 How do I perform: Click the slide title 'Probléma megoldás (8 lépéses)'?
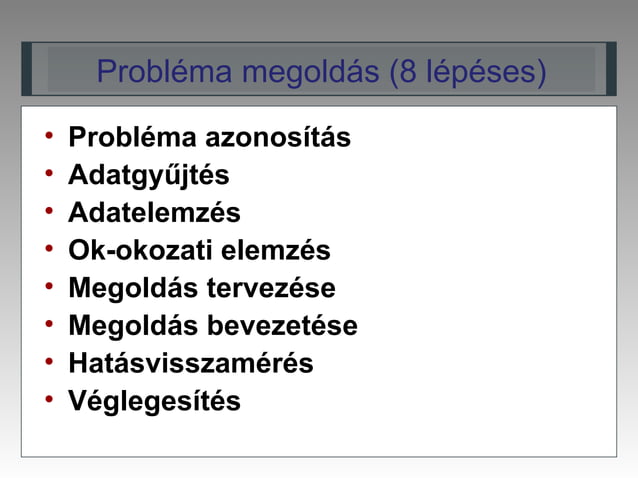click(321, 72)
